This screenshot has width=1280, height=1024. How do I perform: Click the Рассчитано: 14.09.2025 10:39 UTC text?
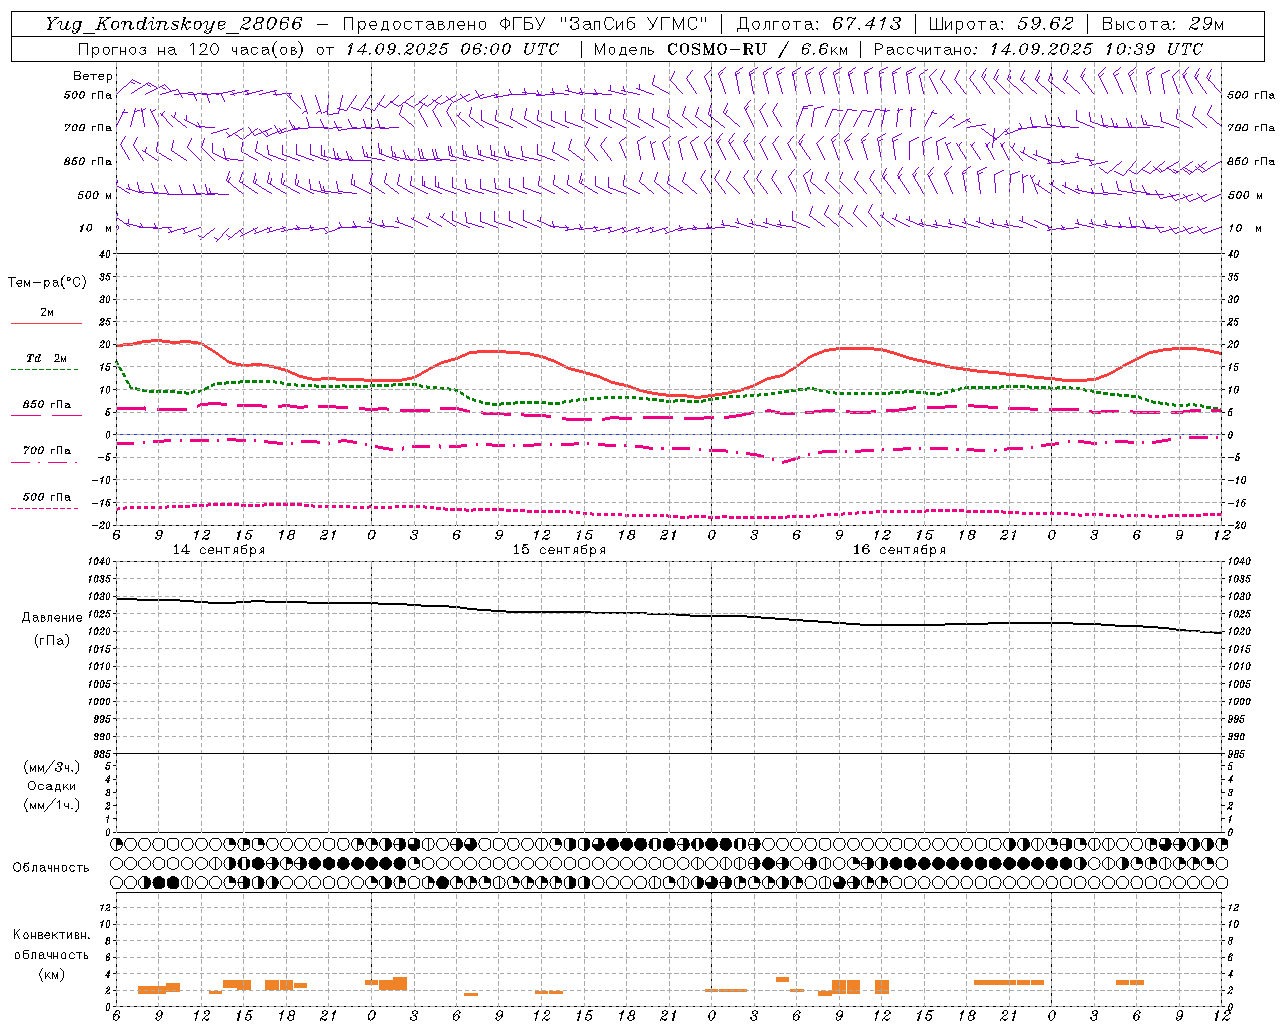[1038, 49]
